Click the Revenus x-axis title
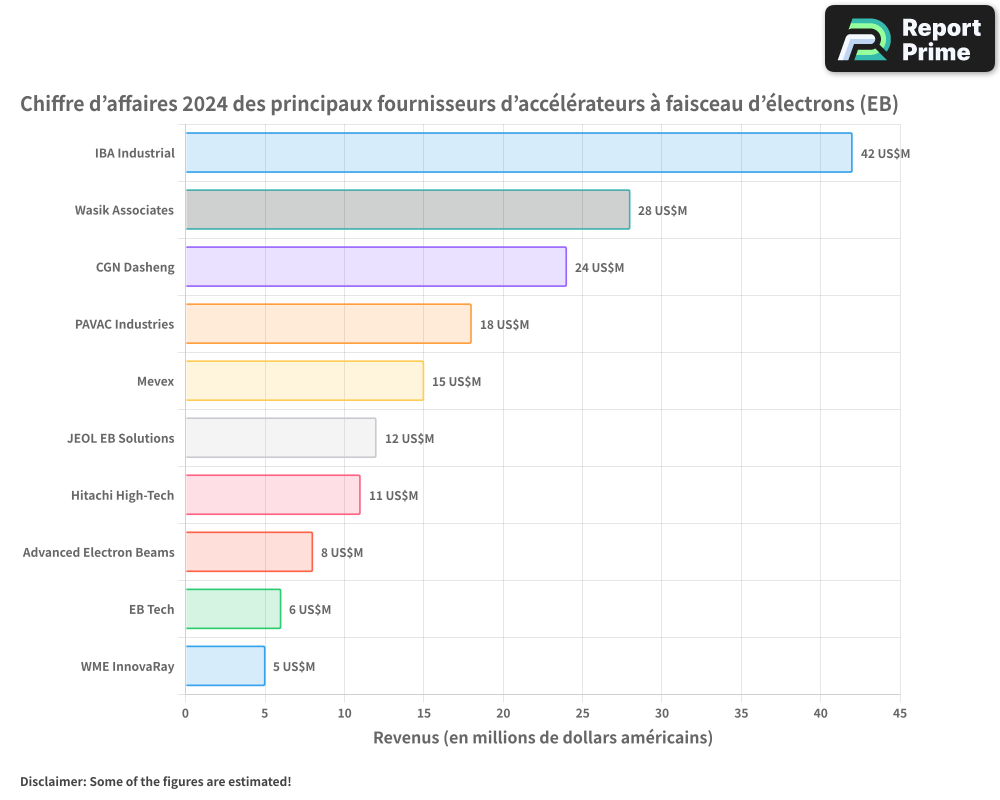The width and height of the screenshot is (1000, 800). [x=542, y=738]
